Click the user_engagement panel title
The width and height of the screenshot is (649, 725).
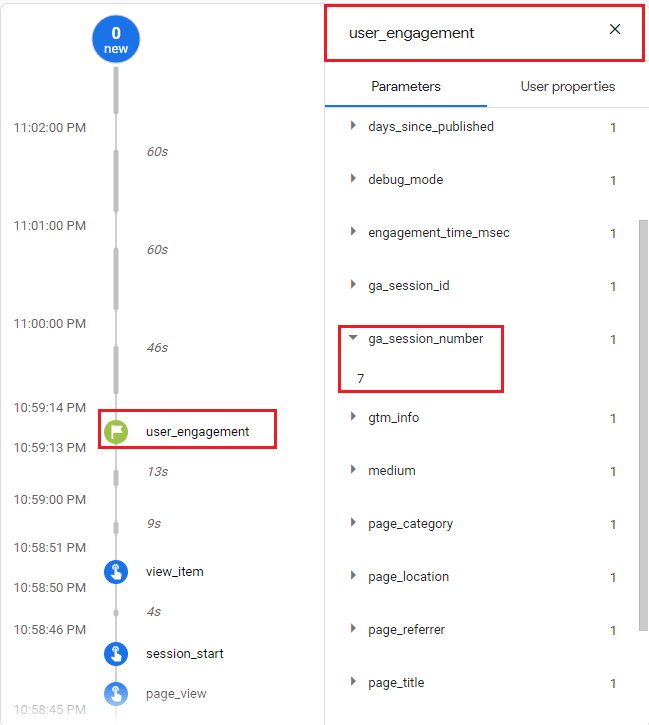tap(411, 33)
